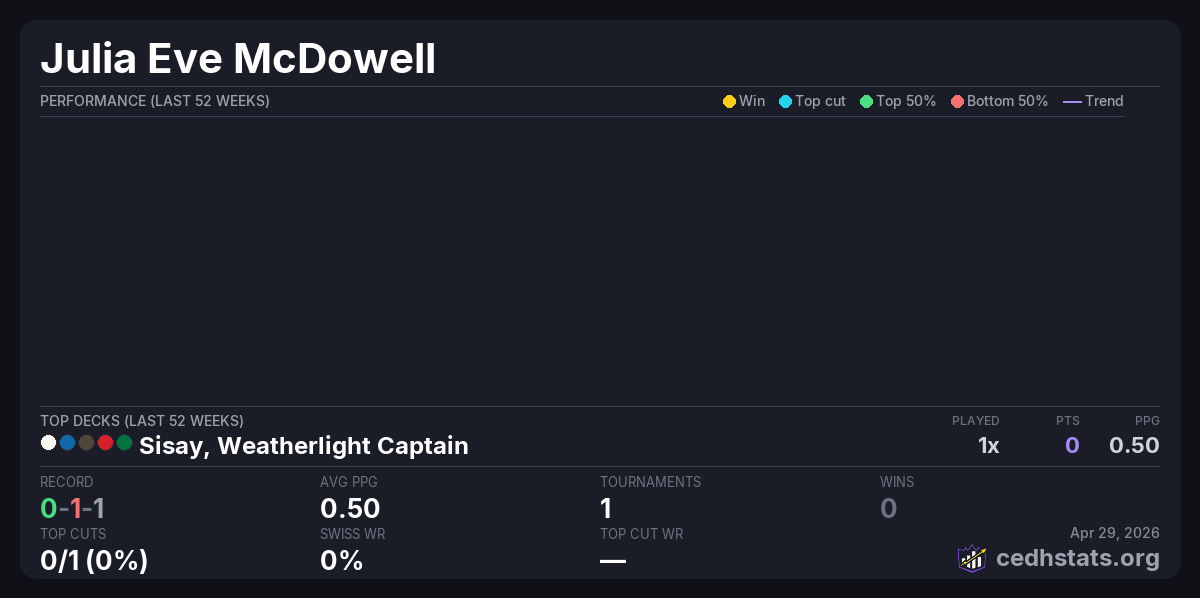Click the cedhstats logo icon
Viewport: 1200px width, 598px height.
[x=972, y=558]
